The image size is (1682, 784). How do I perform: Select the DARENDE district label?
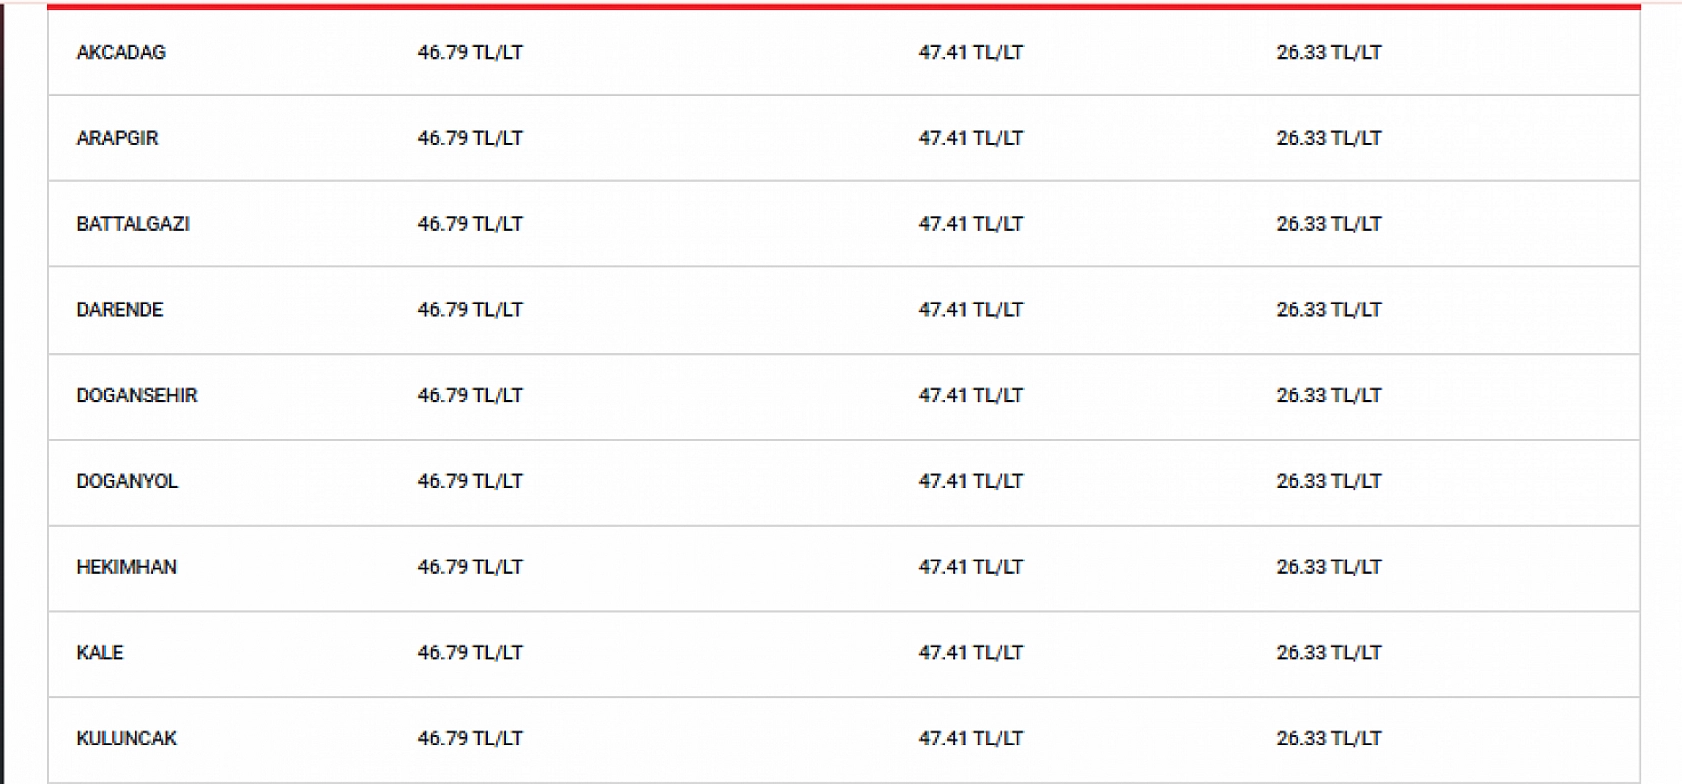pyautogui.click(x=120, y=310)
